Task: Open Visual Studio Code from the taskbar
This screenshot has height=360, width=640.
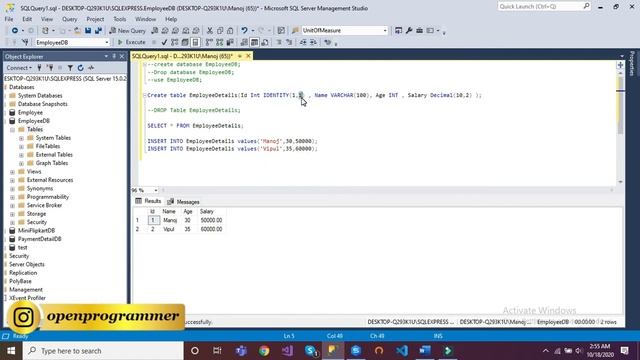Action: click(x=402, y=351)
